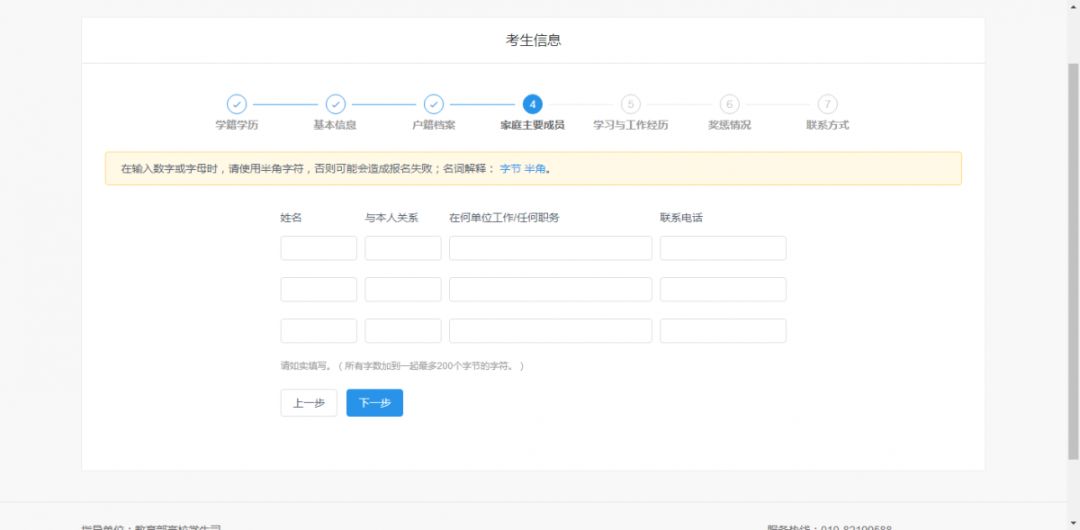Open the 半角 term explanation link
Image resolution: width=1080 pixels, height=530 pixels.
pos(535,169)
